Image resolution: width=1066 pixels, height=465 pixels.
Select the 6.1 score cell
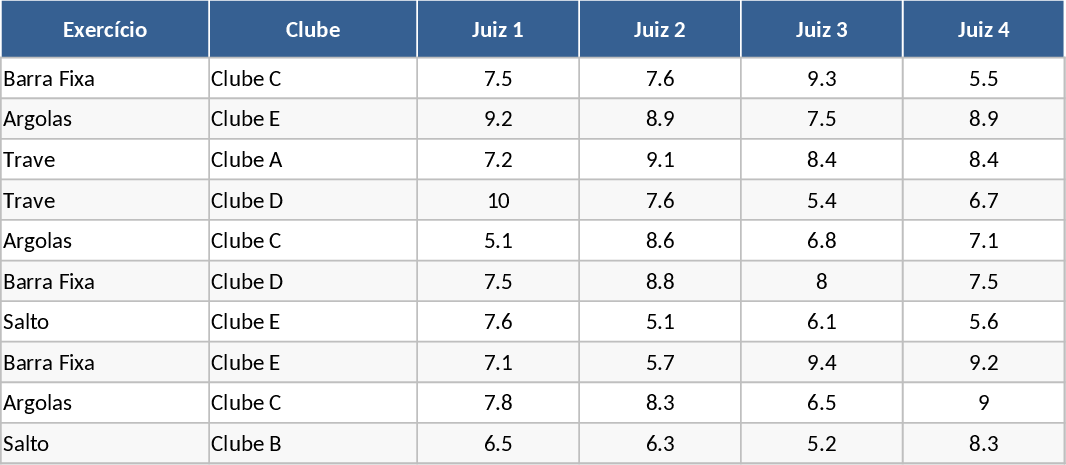point(822,322)
